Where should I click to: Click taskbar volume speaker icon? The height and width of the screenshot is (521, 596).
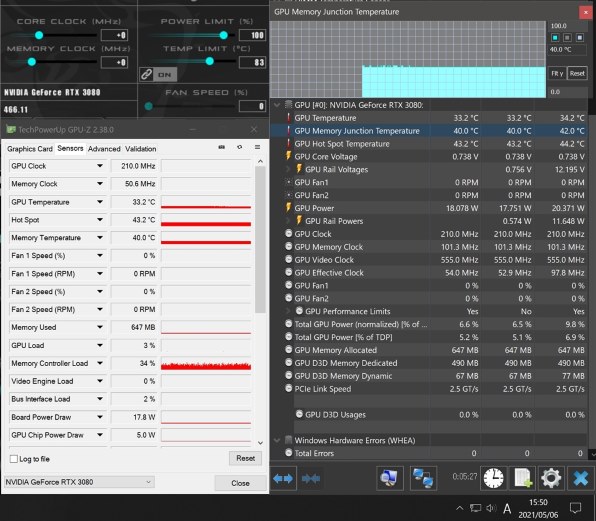click(x=491, y=508)
